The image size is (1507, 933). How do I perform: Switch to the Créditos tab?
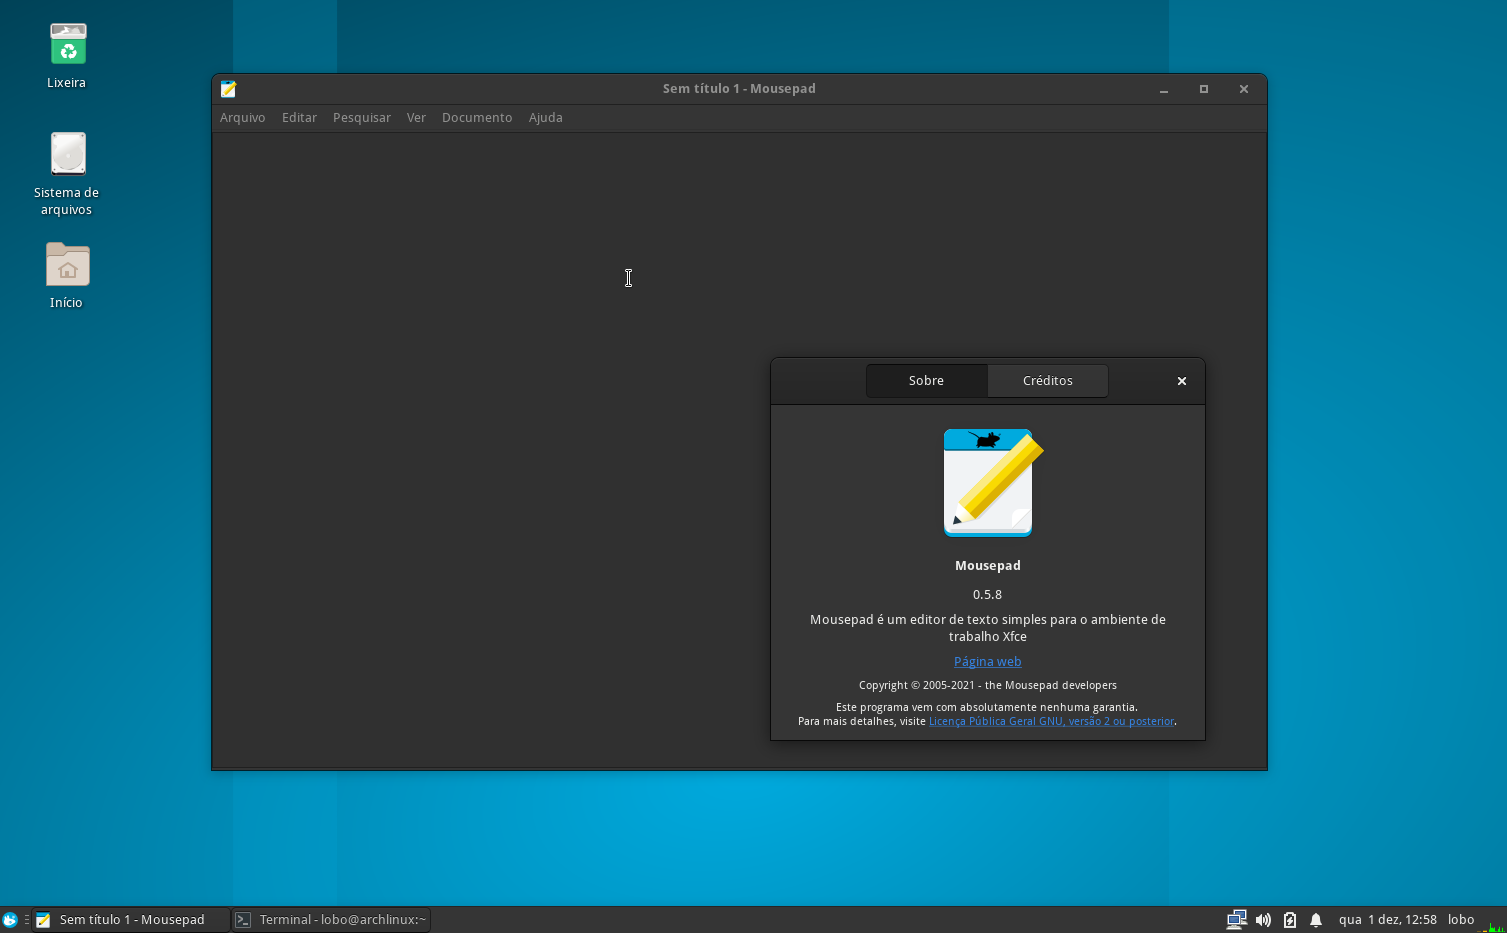click(x=1047, y=380)
